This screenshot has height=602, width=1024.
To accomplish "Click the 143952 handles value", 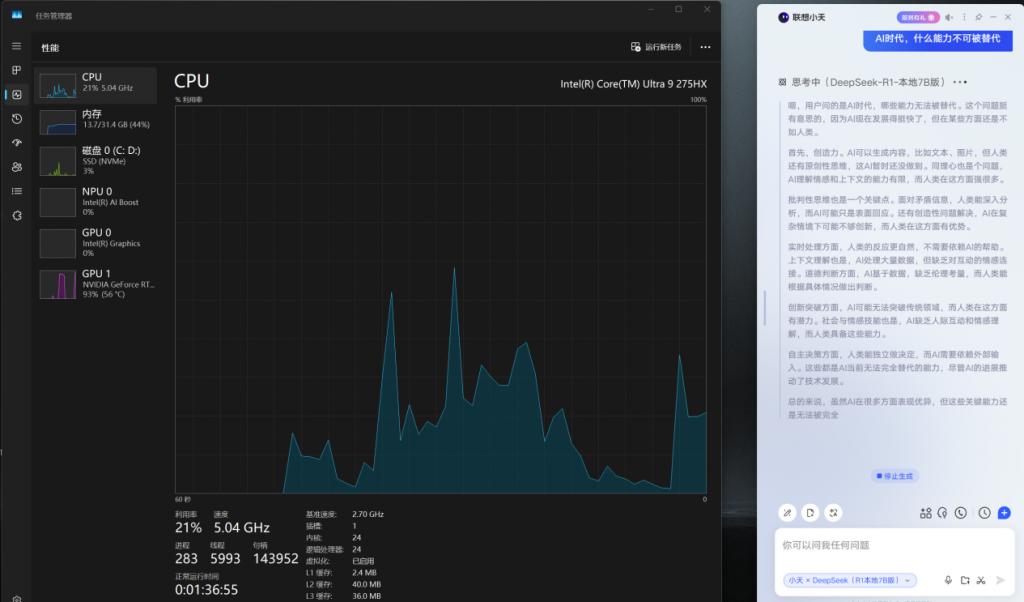I will pyautogui.click(x=276, y=559).
